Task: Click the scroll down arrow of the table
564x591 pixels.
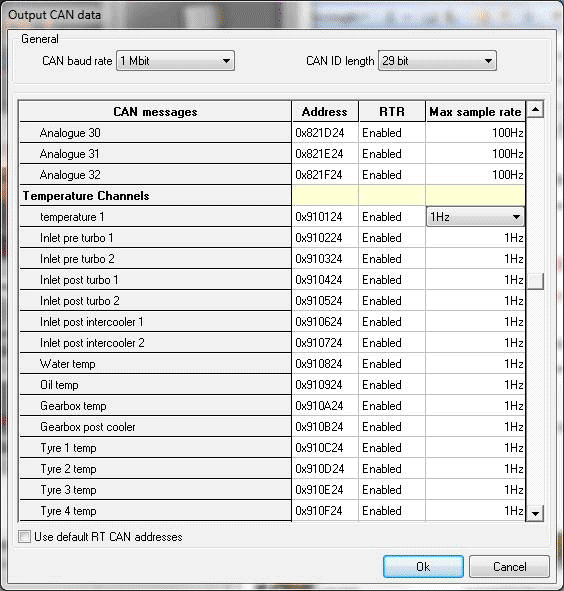Action: [535, 513]
